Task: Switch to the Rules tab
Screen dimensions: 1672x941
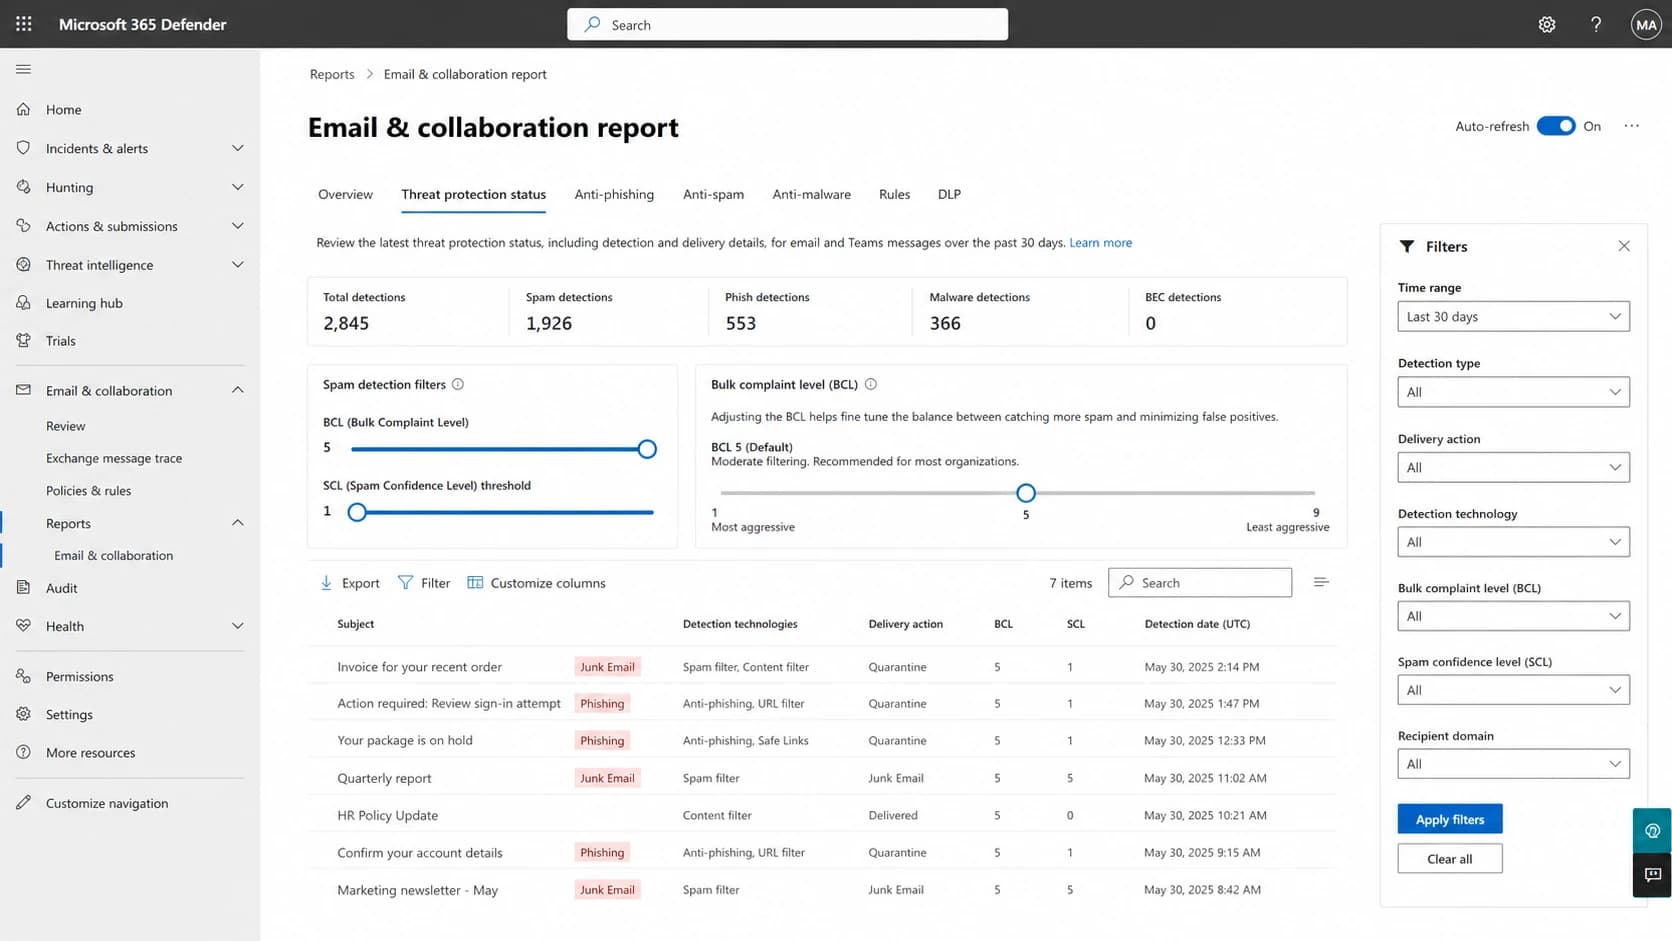Action: coord(894,194)
